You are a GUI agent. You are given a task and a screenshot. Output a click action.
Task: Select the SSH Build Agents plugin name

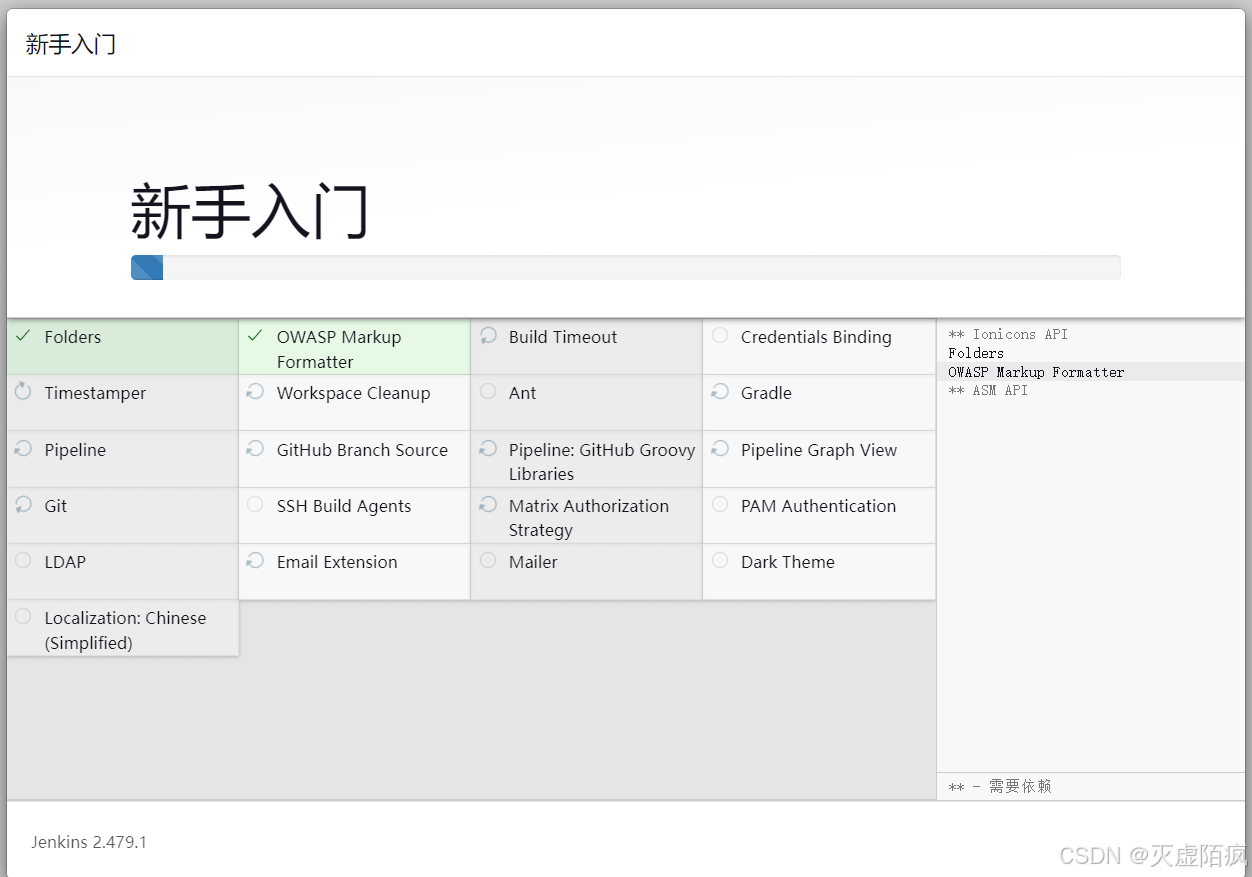click(x=344, y=506)
